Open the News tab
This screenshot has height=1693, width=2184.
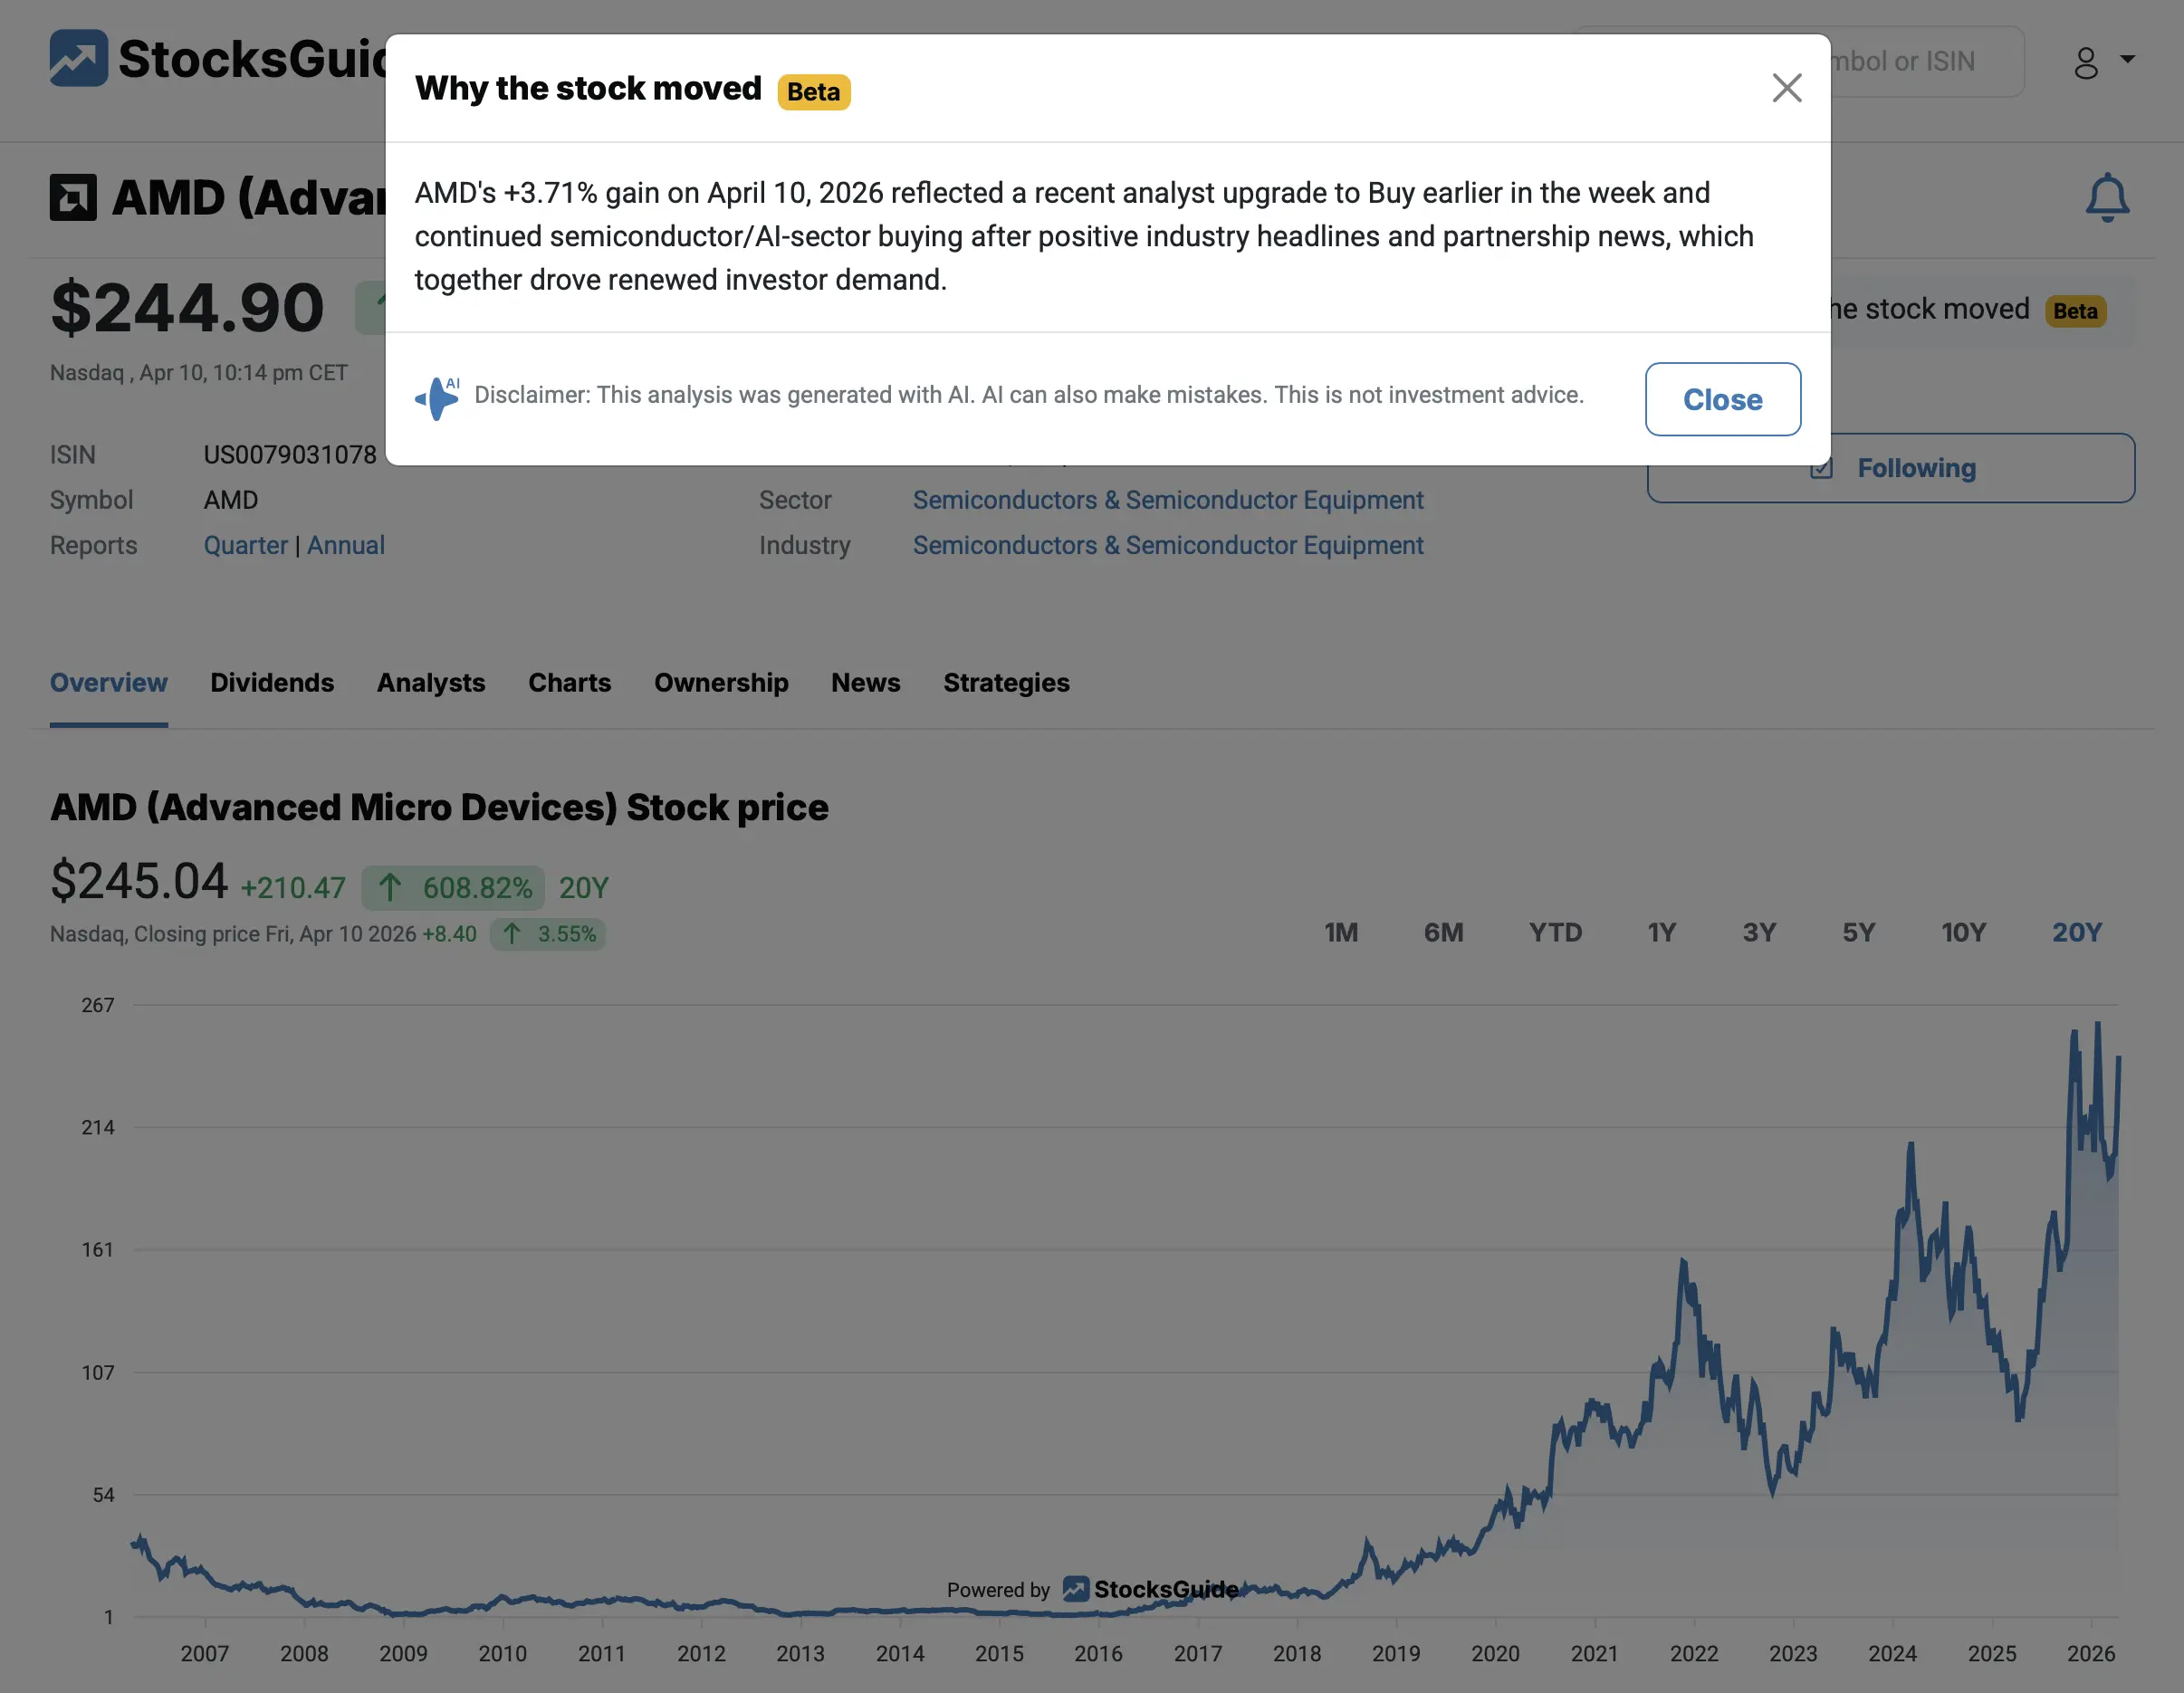pos(865,682)
